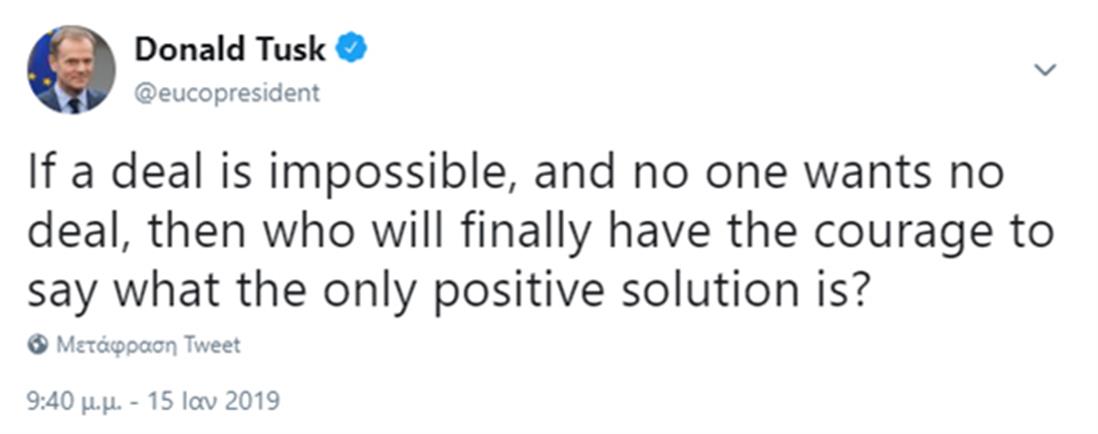Open the Donald Tusk display name link
This screenshot has height=434, width=1098.
230,48
